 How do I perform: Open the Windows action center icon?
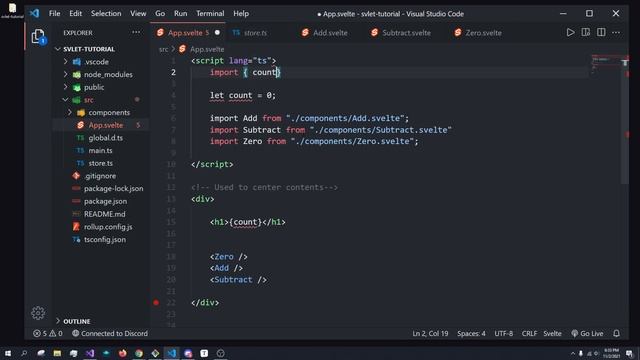tap(629, 353)
